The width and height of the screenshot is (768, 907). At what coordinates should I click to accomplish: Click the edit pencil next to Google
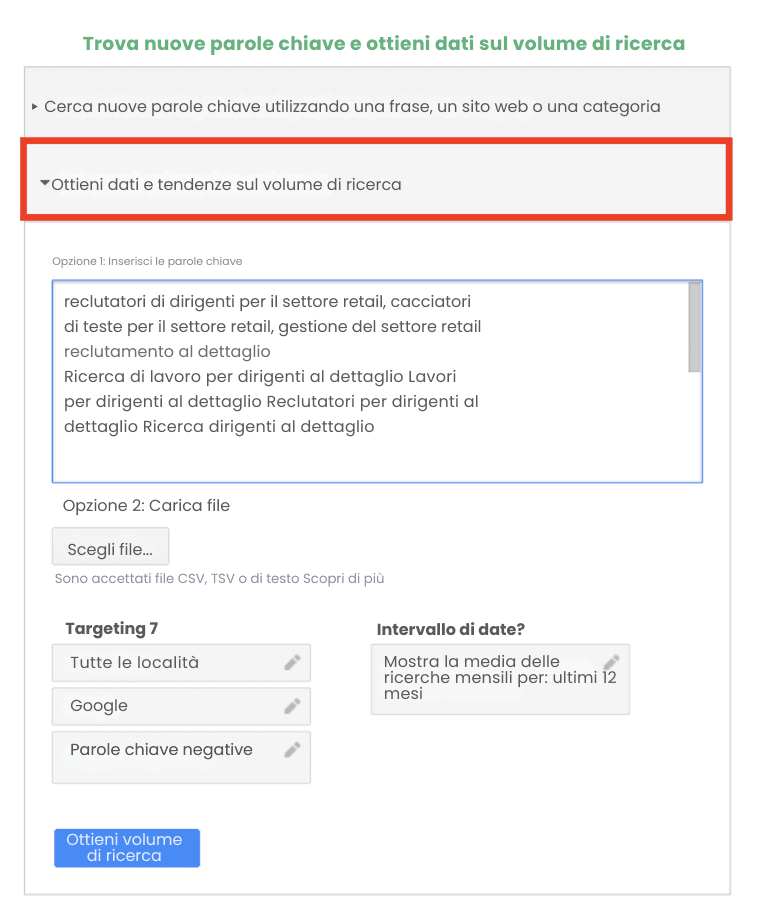(293, 706)
